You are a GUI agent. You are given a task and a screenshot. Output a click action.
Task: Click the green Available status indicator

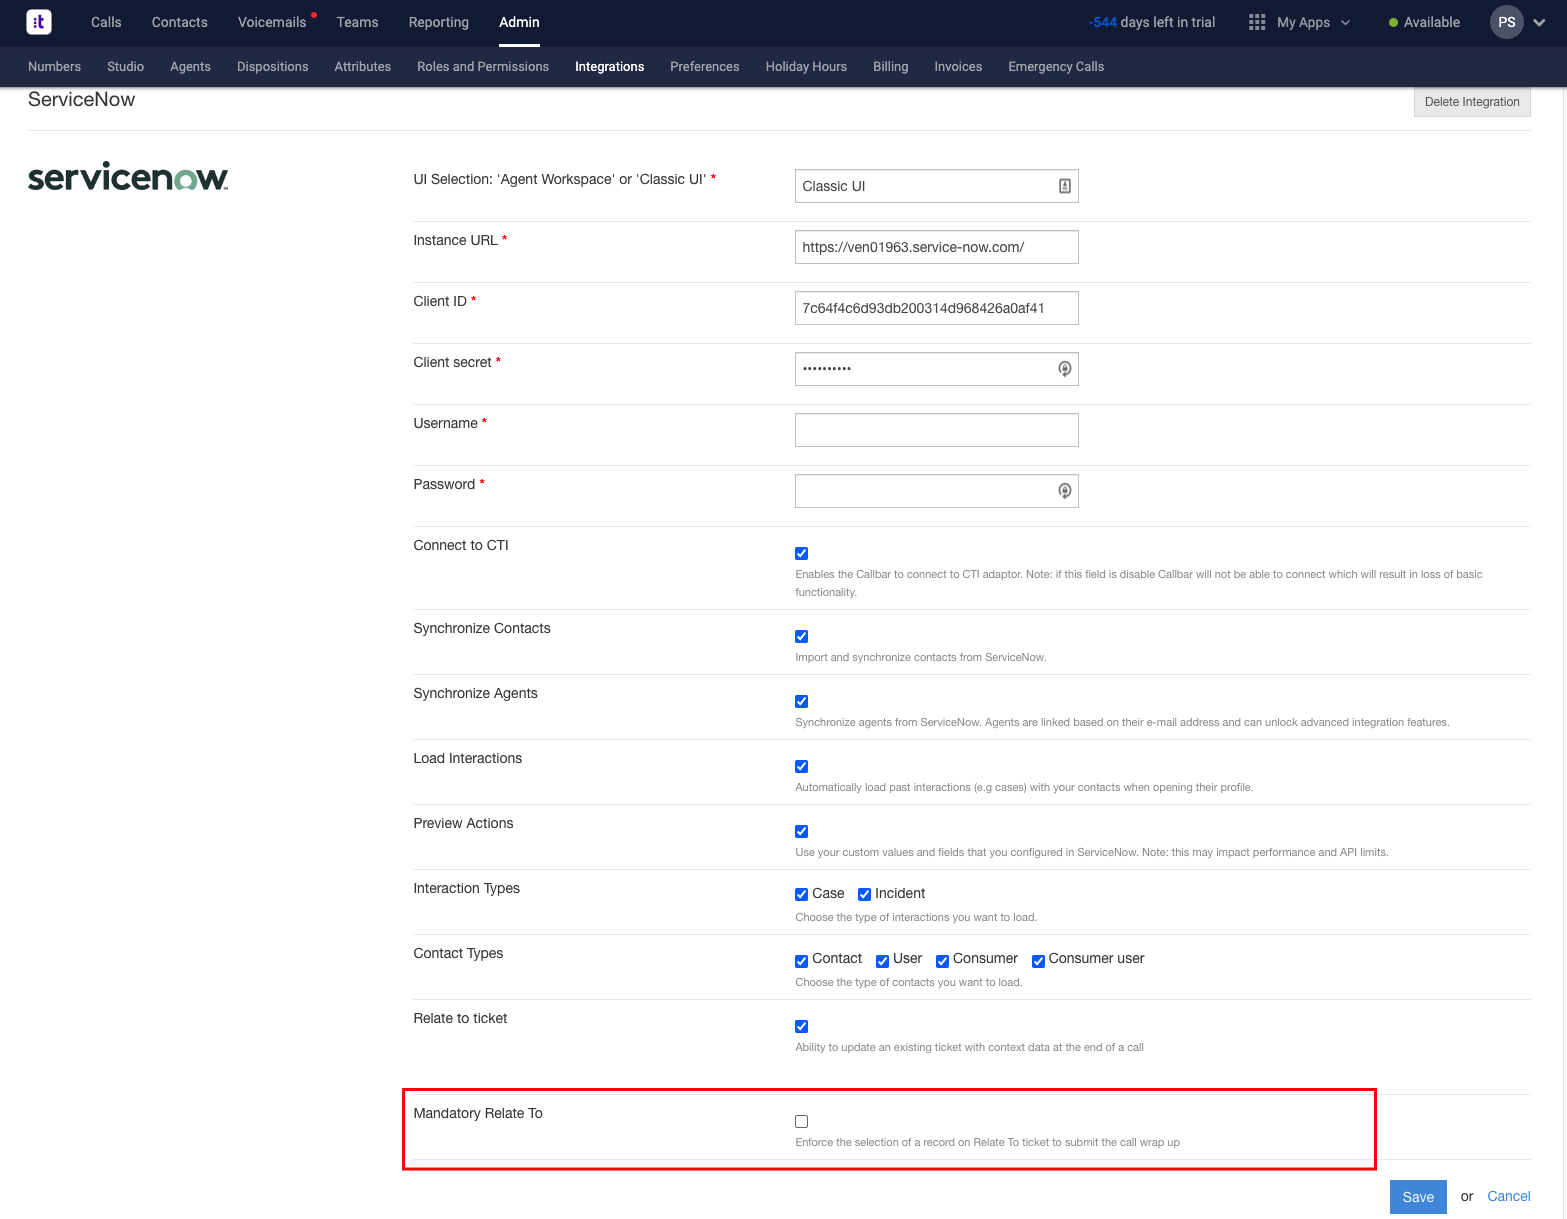(x=1394, y=21)
